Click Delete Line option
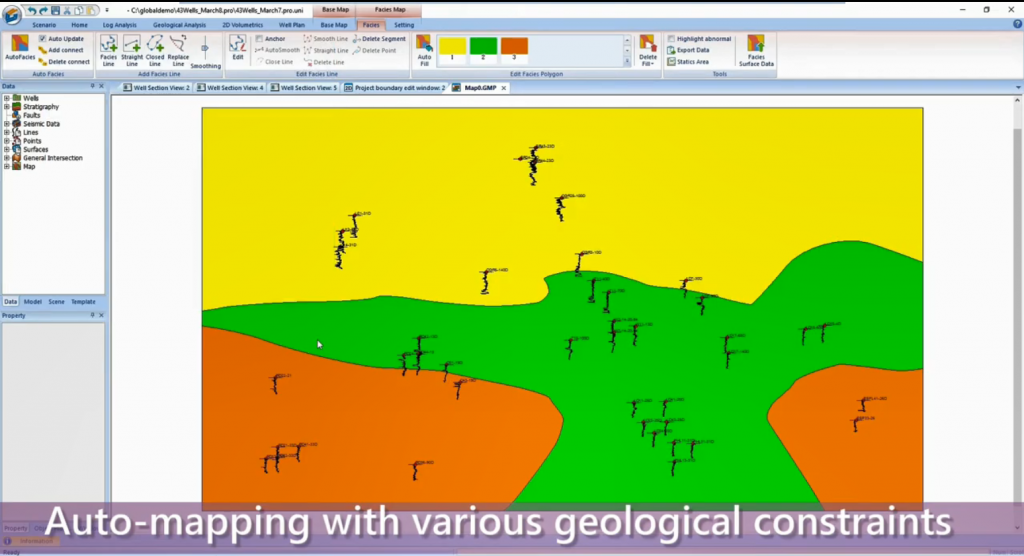1024x556 pixels. [324, 62]
